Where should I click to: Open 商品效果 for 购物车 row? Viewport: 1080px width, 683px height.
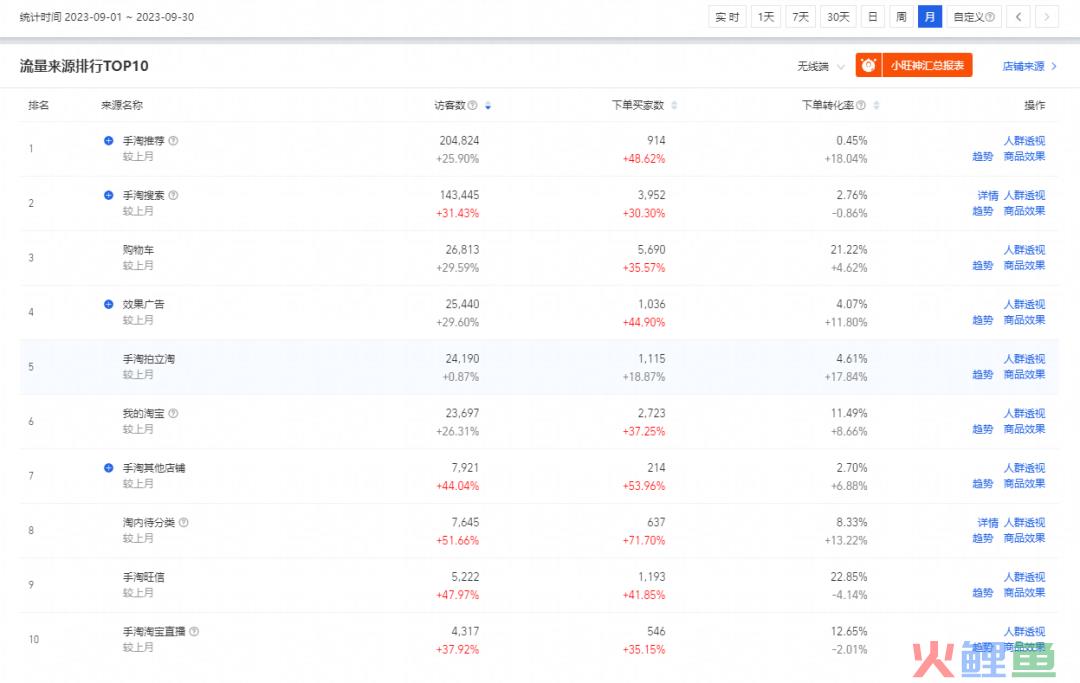1024,265
